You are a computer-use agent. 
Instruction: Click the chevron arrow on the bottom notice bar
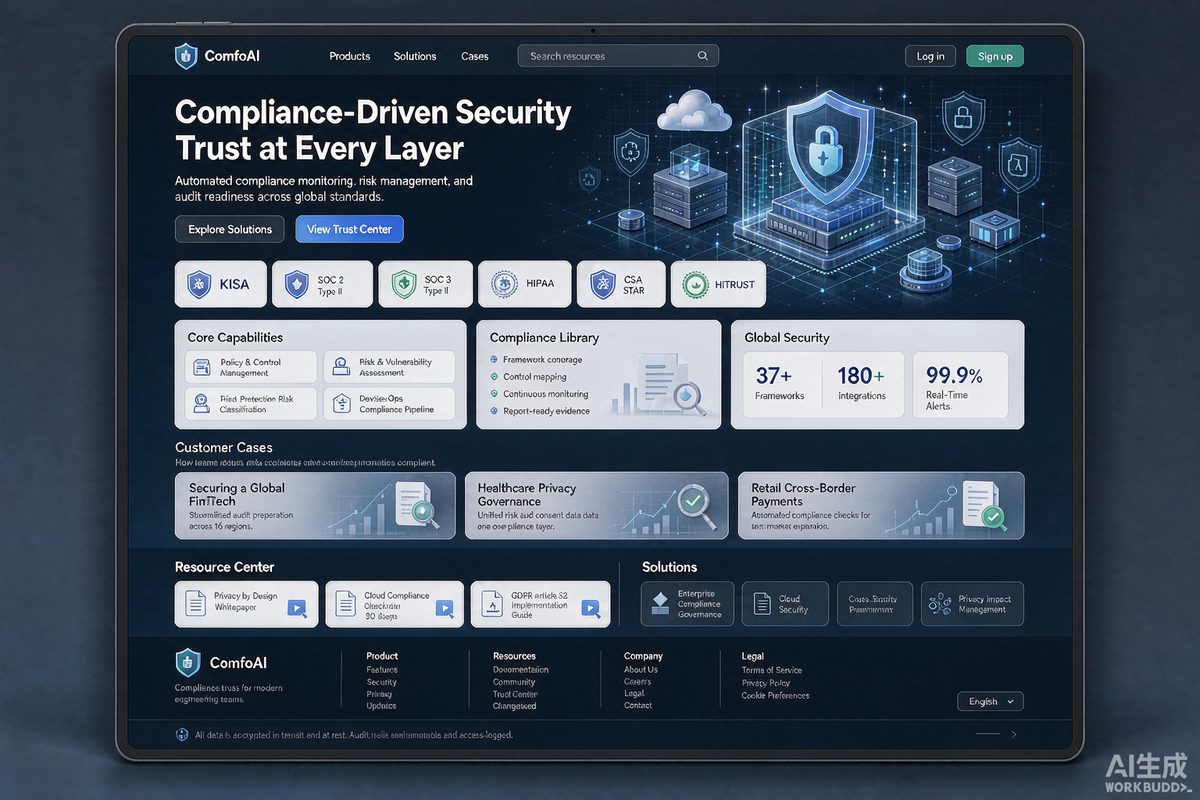[x=1013, y=734]
